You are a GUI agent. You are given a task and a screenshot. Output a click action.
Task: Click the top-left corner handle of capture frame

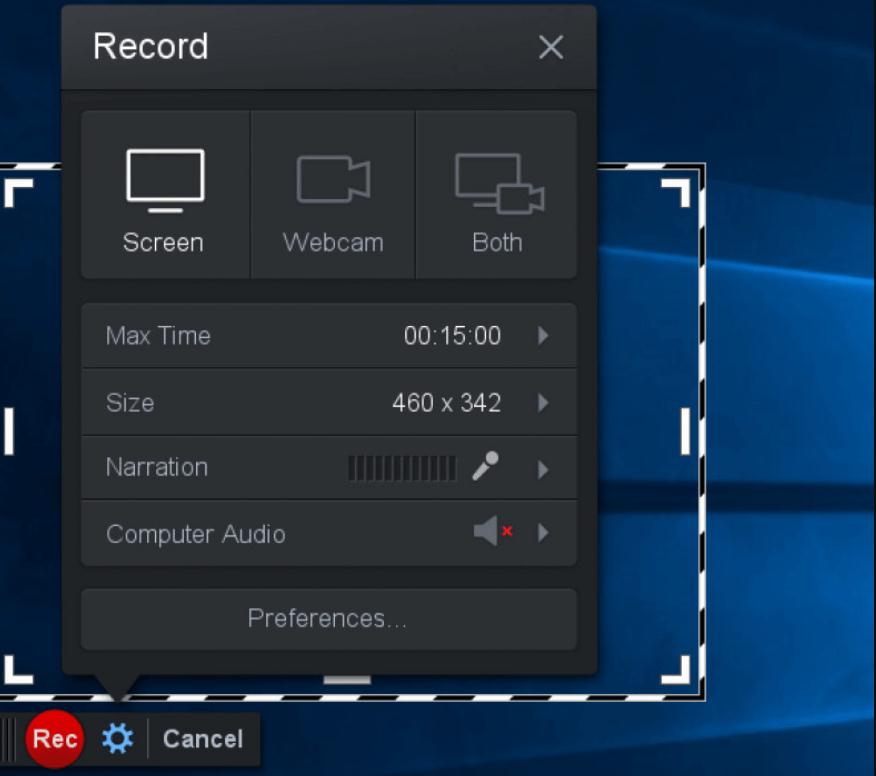click(x=18, y=193)
